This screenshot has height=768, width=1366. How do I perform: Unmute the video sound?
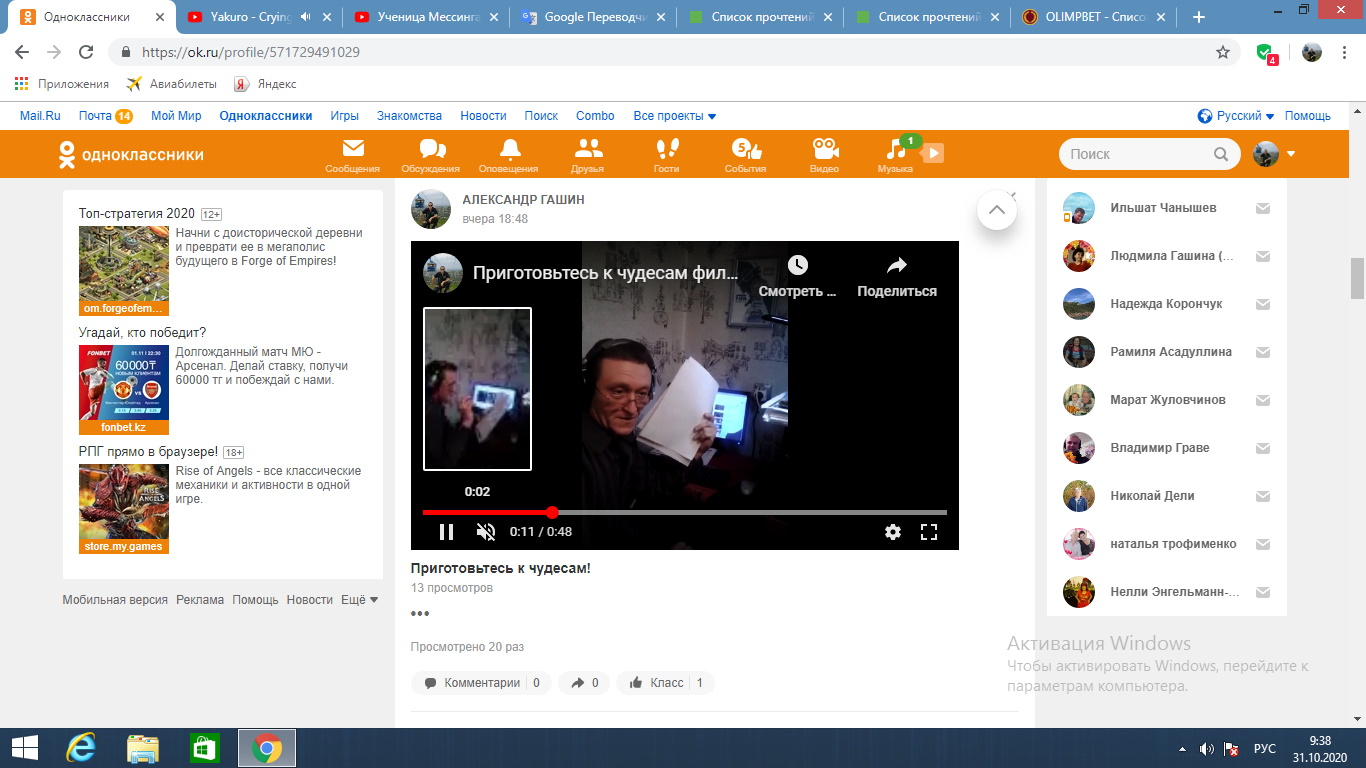point(486,532)
